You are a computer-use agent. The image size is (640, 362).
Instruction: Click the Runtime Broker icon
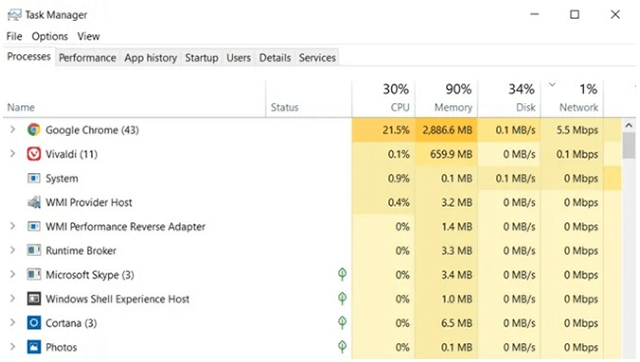point(34,250)
